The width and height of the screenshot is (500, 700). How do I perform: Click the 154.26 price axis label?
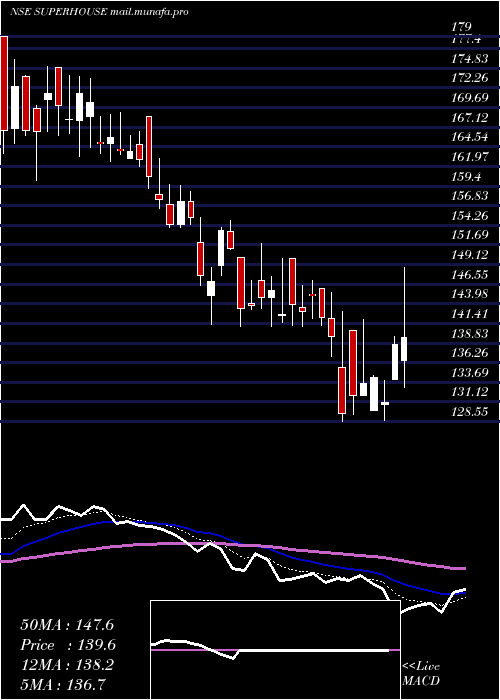(x=471, y=216)
